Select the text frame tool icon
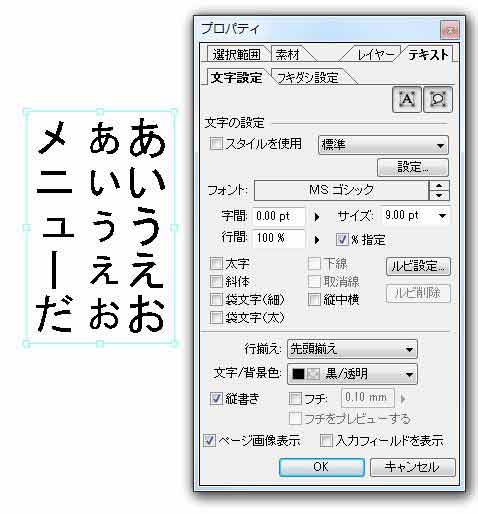Viewport: 478px width, 514px height. 407,99
